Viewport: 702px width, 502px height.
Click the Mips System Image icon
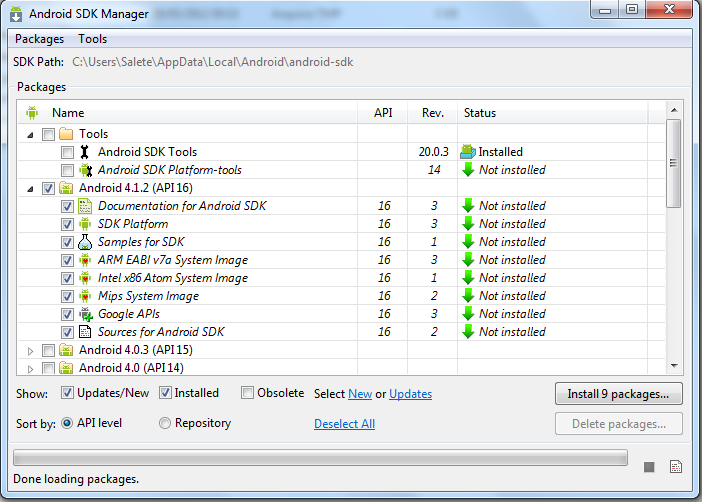click(x=85, y=296)
